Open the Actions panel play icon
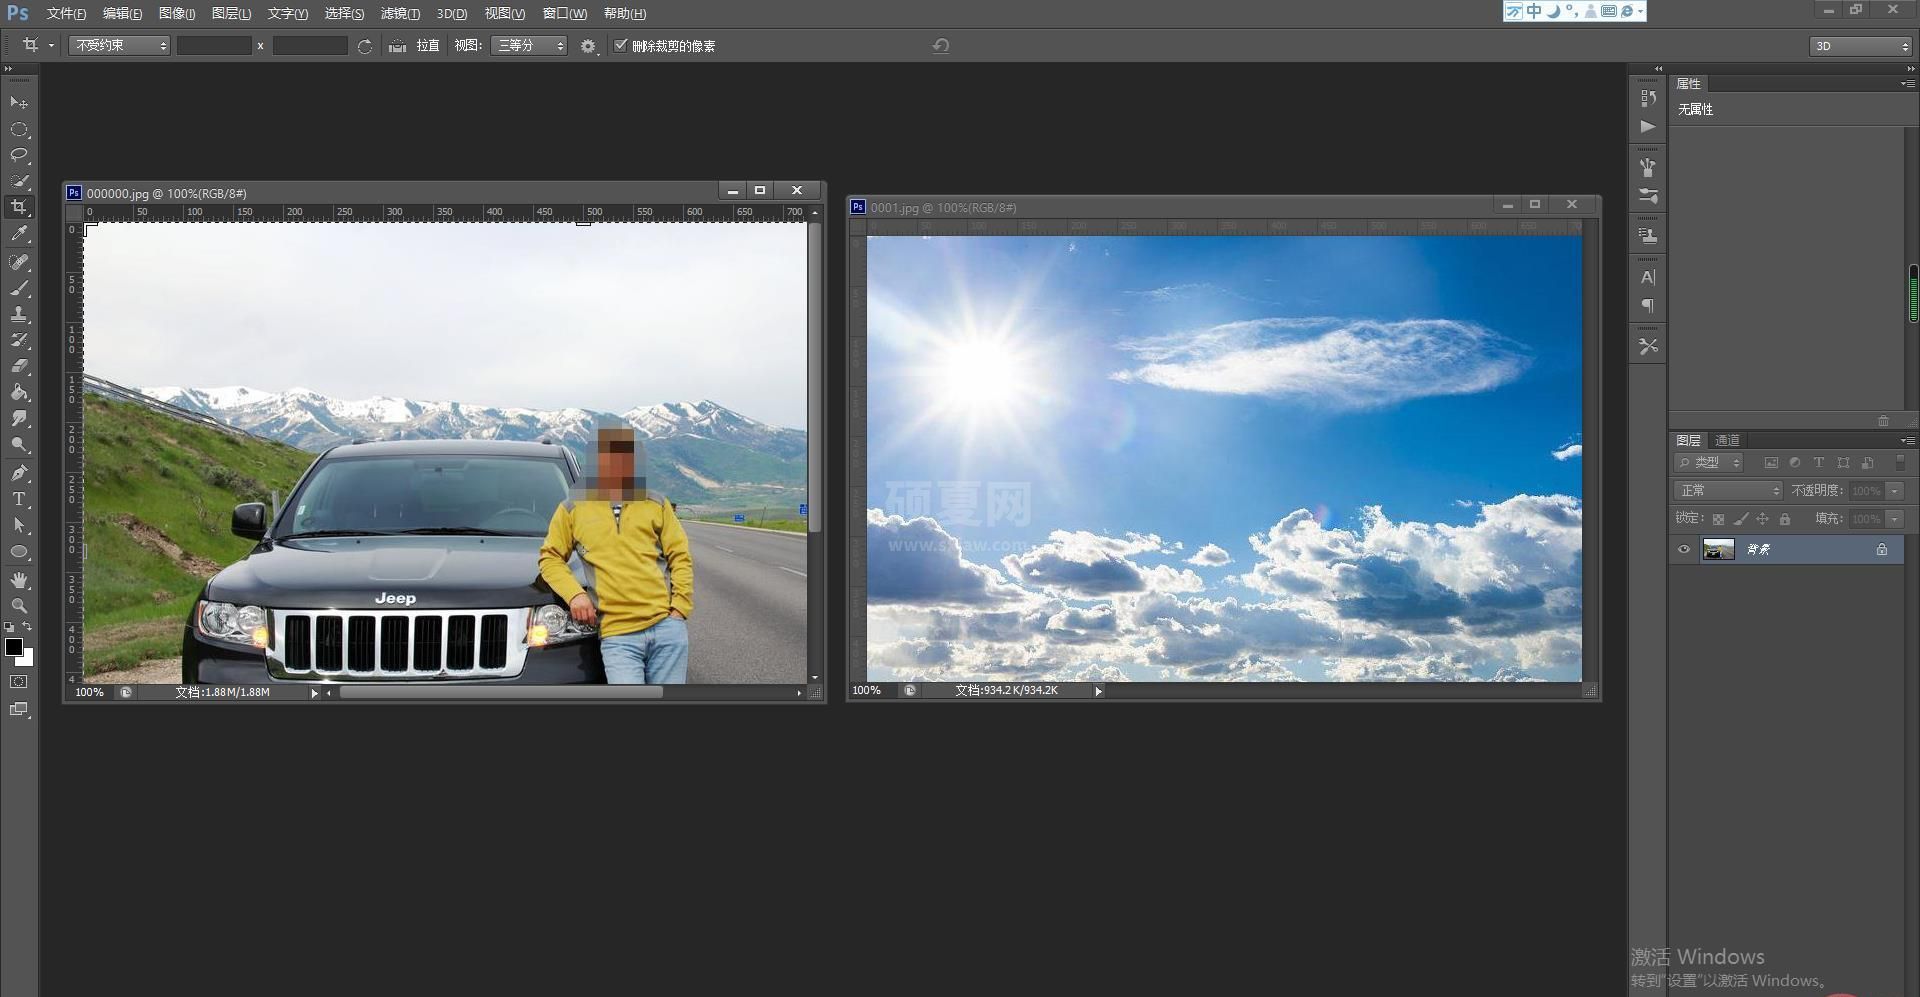This screenshot has width=1920, height=997. [1648, 126]
